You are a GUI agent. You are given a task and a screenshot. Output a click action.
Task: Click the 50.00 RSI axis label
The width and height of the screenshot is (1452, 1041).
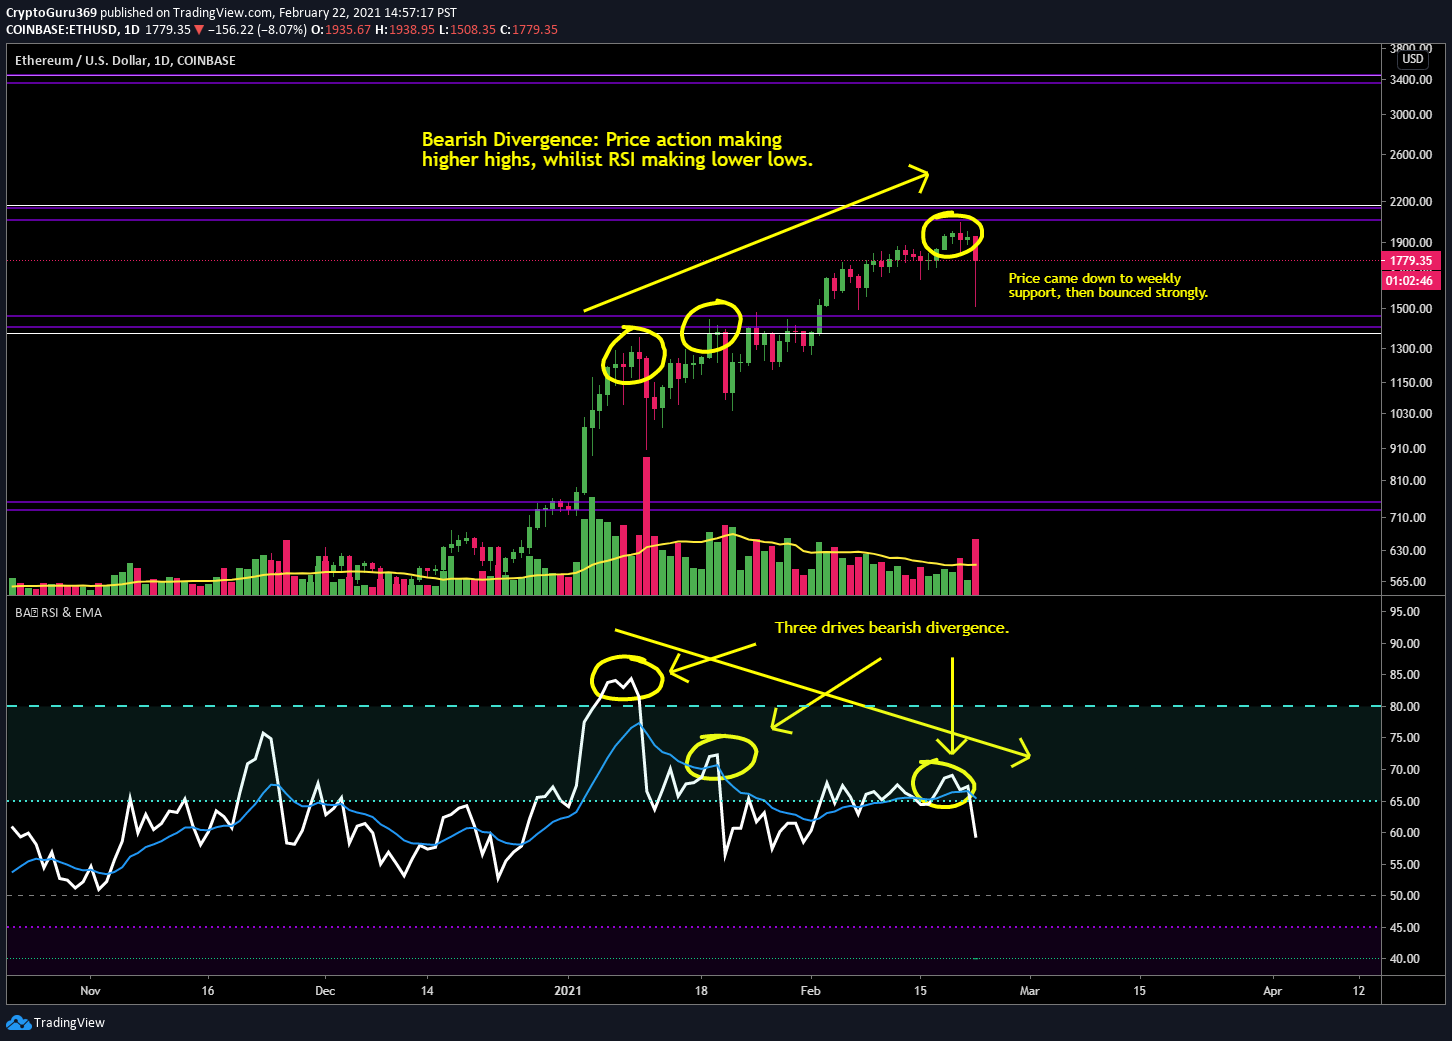(1404, 896)
